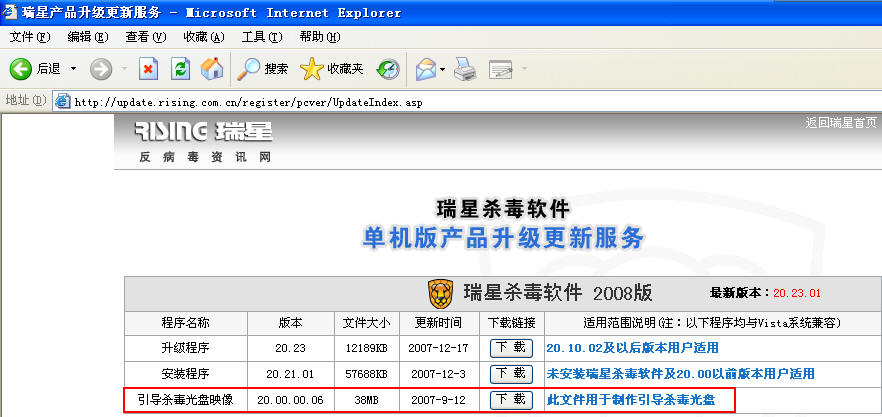Go to Home page icon

pyautogui.click(x=212, y=69)
